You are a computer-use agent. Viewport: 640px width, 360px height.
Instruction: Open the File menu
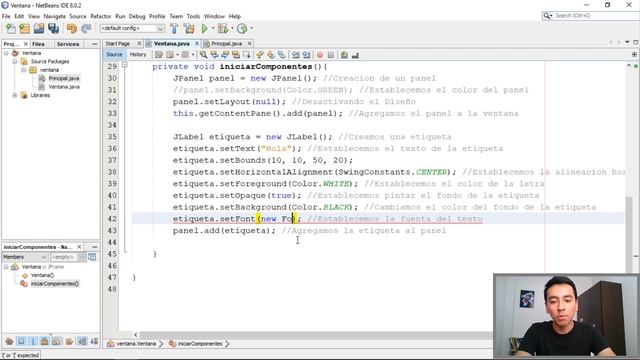(6, 16)
